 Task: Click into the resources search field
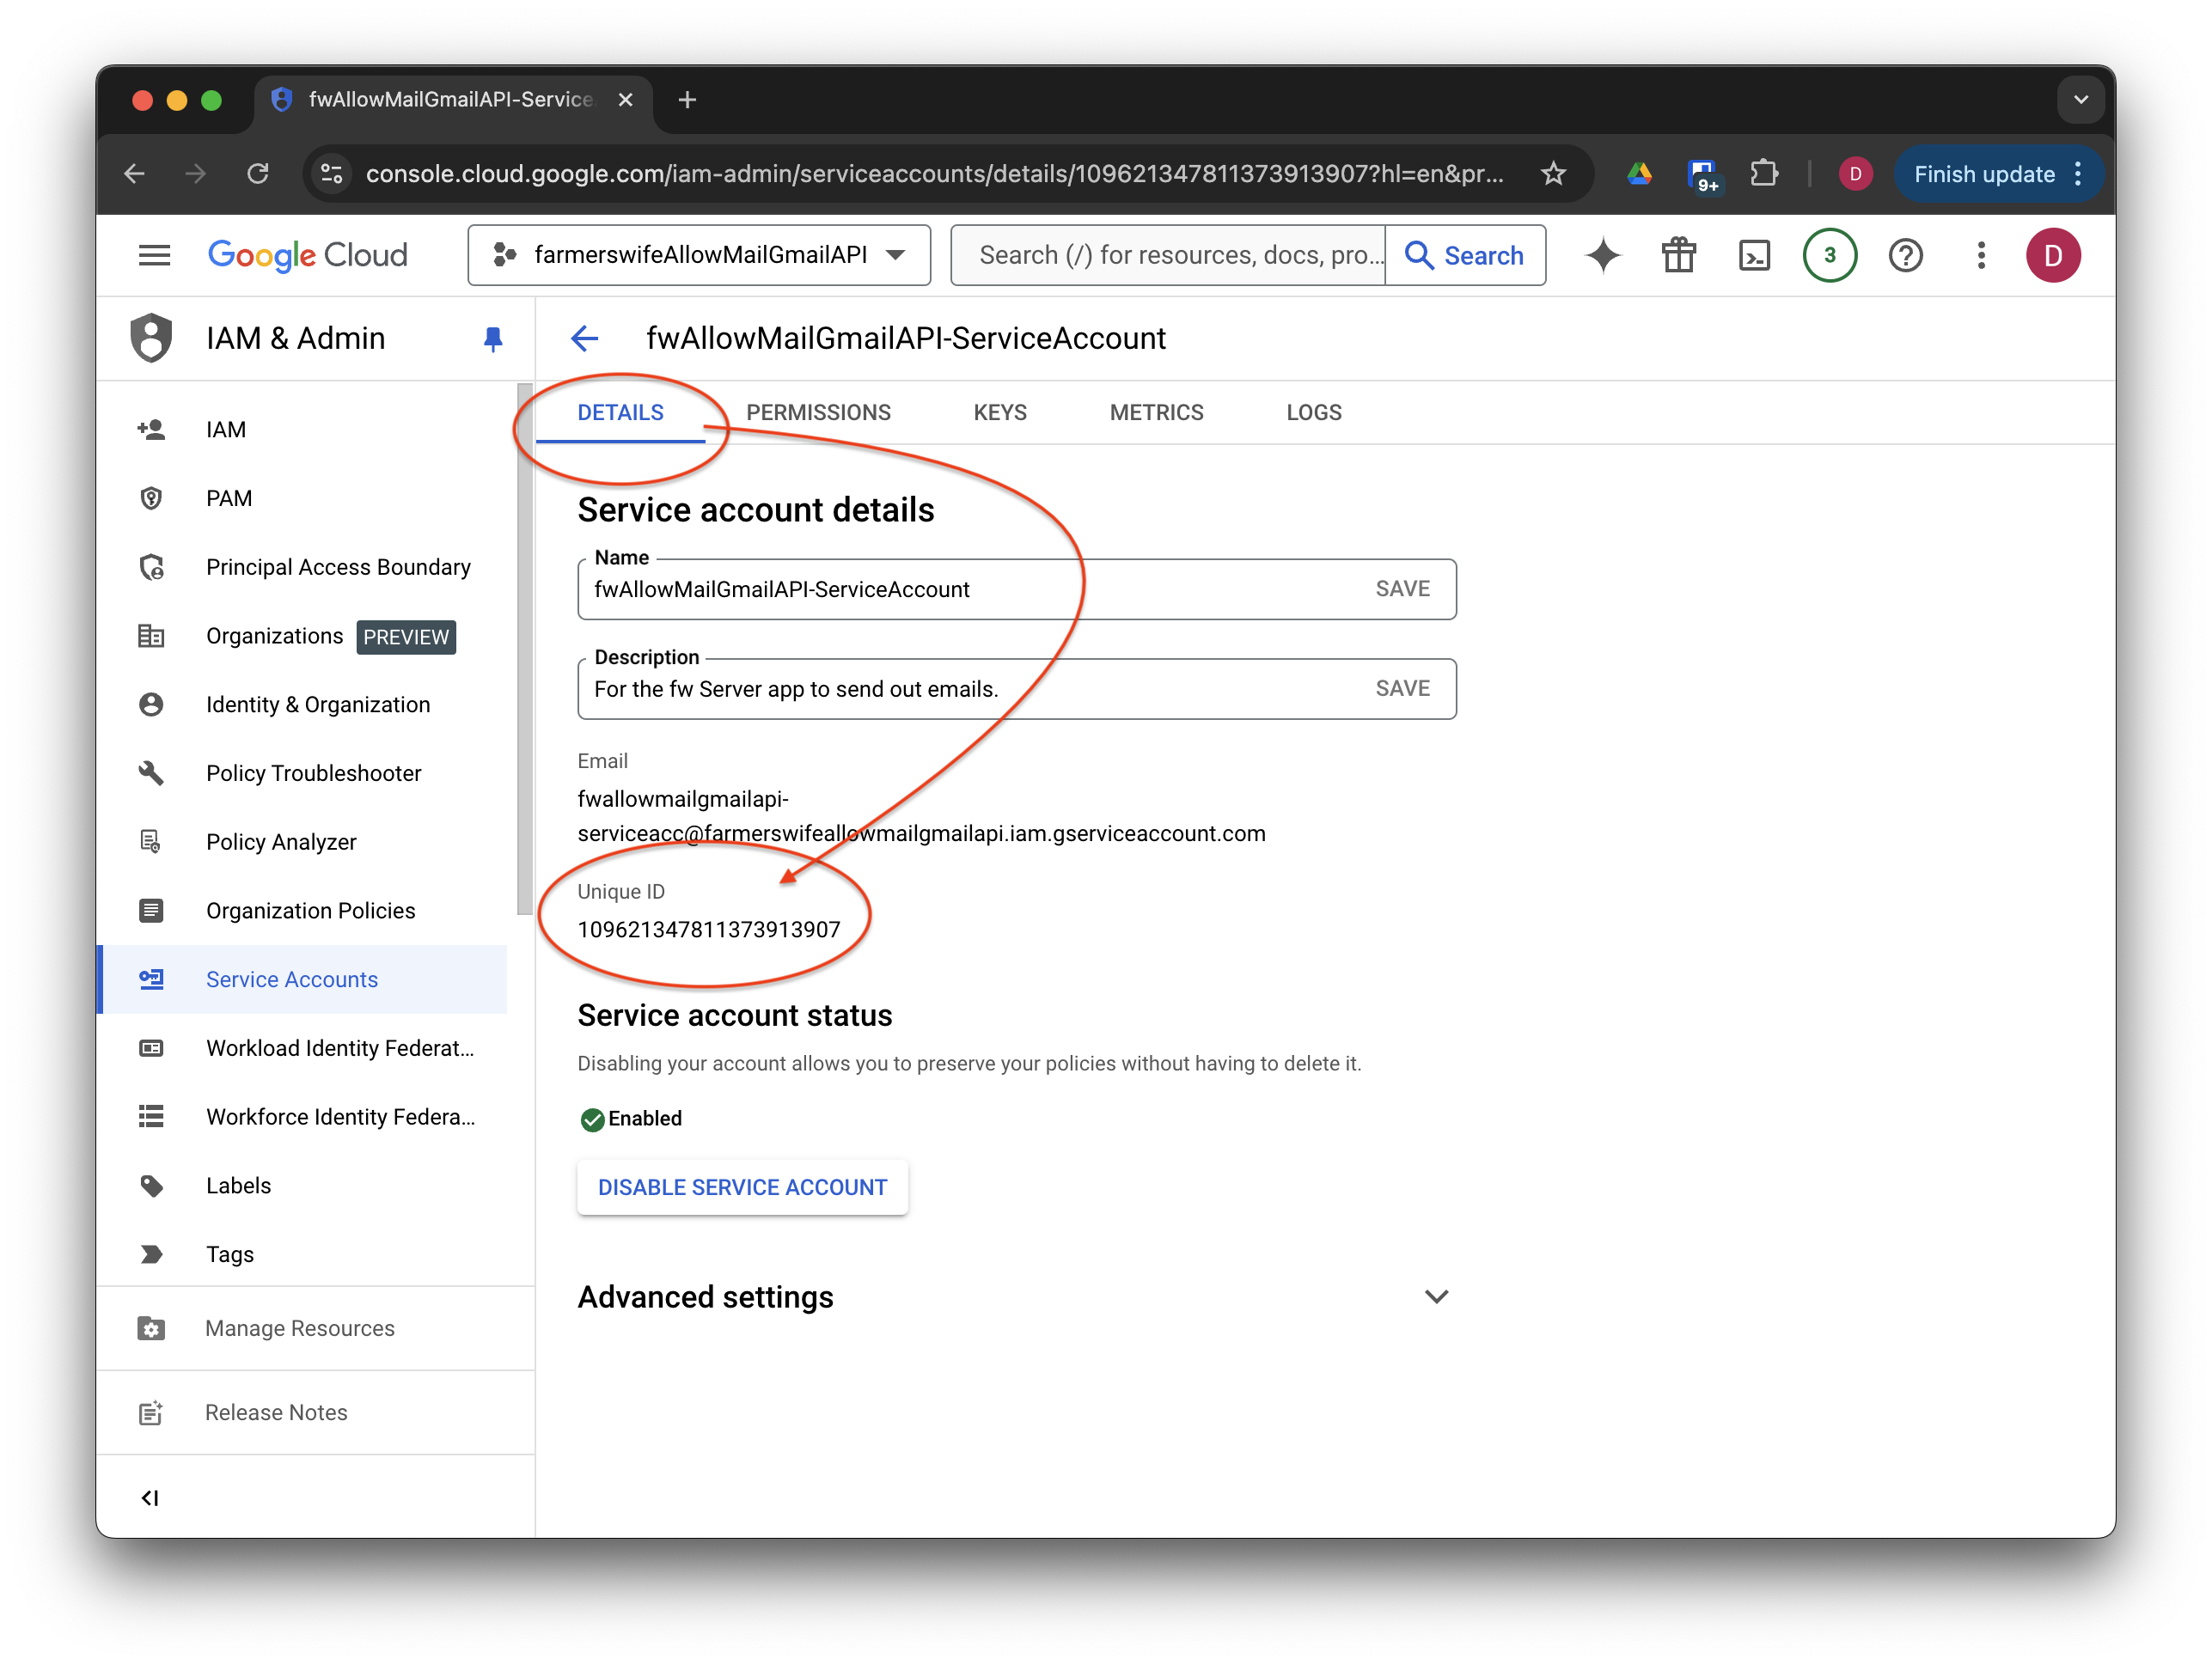pos(1168,256)
